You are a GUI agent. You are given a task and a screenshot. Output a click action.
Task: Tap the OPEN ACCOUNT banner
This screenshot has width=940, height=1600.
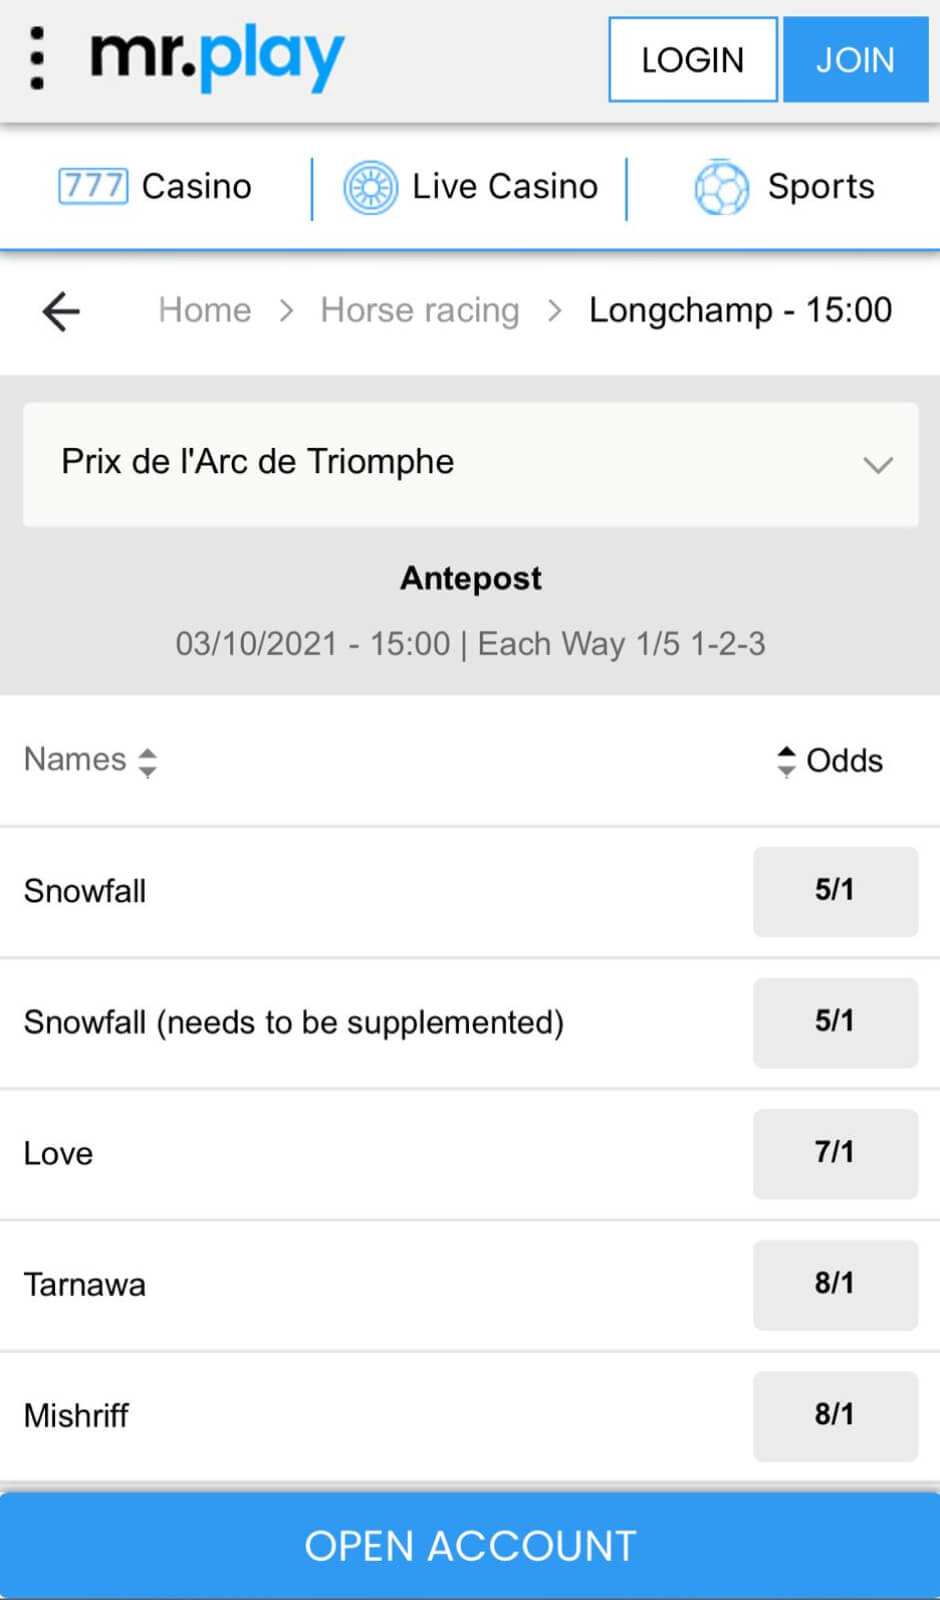(470, 1545)
